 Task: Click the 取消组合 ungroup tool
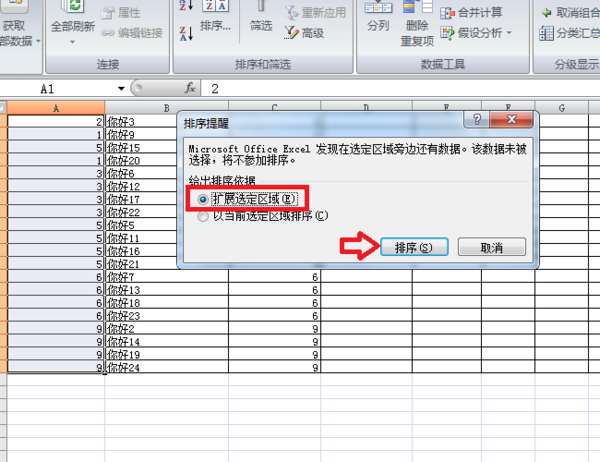[571, 13]
